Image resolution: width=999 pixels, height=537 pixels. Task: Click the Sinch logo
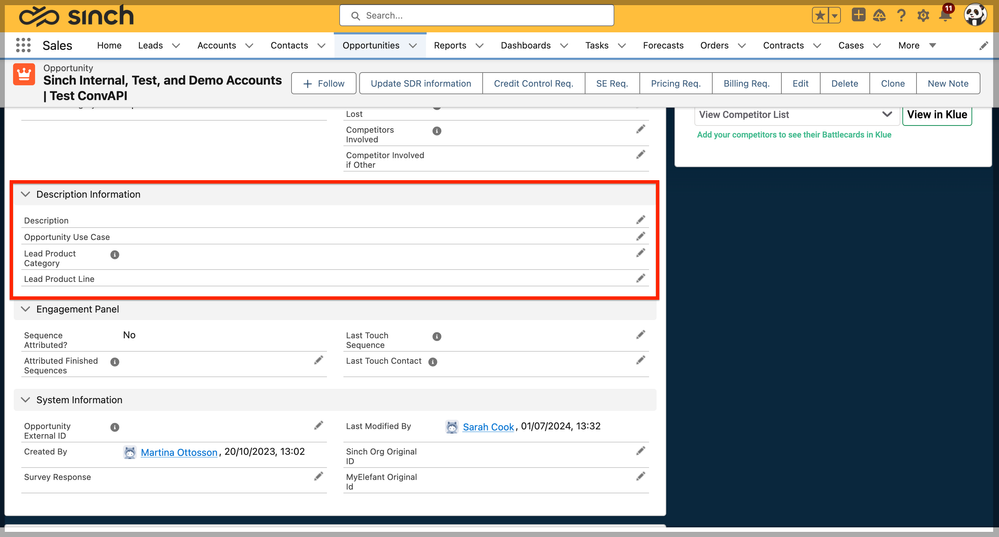point(76,16)
